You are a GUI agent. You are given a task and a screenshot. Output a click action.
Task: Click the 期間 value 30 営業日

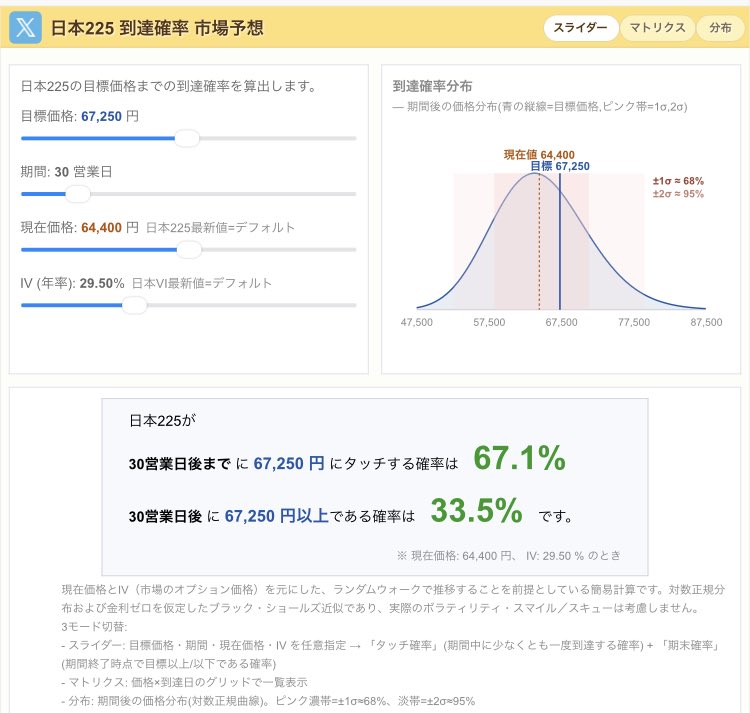83,172
